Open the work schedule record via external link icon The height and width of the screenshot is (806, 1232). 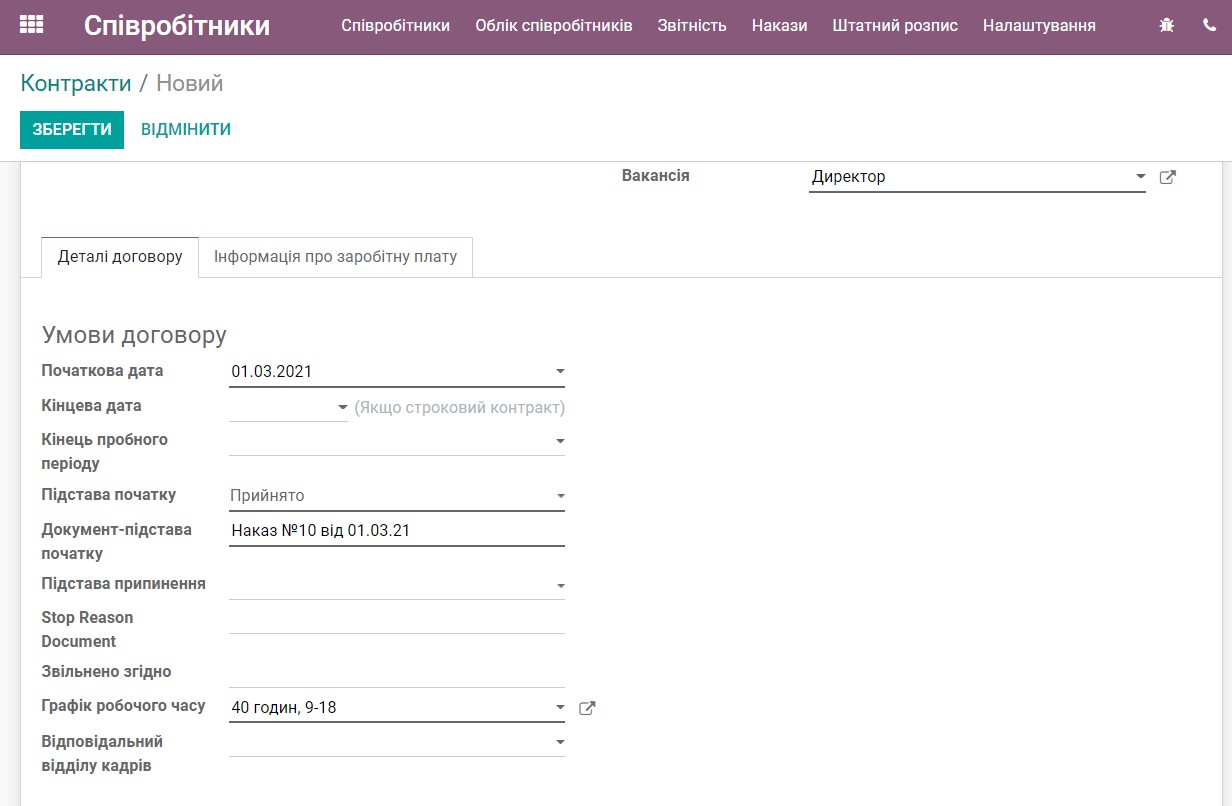587,707
